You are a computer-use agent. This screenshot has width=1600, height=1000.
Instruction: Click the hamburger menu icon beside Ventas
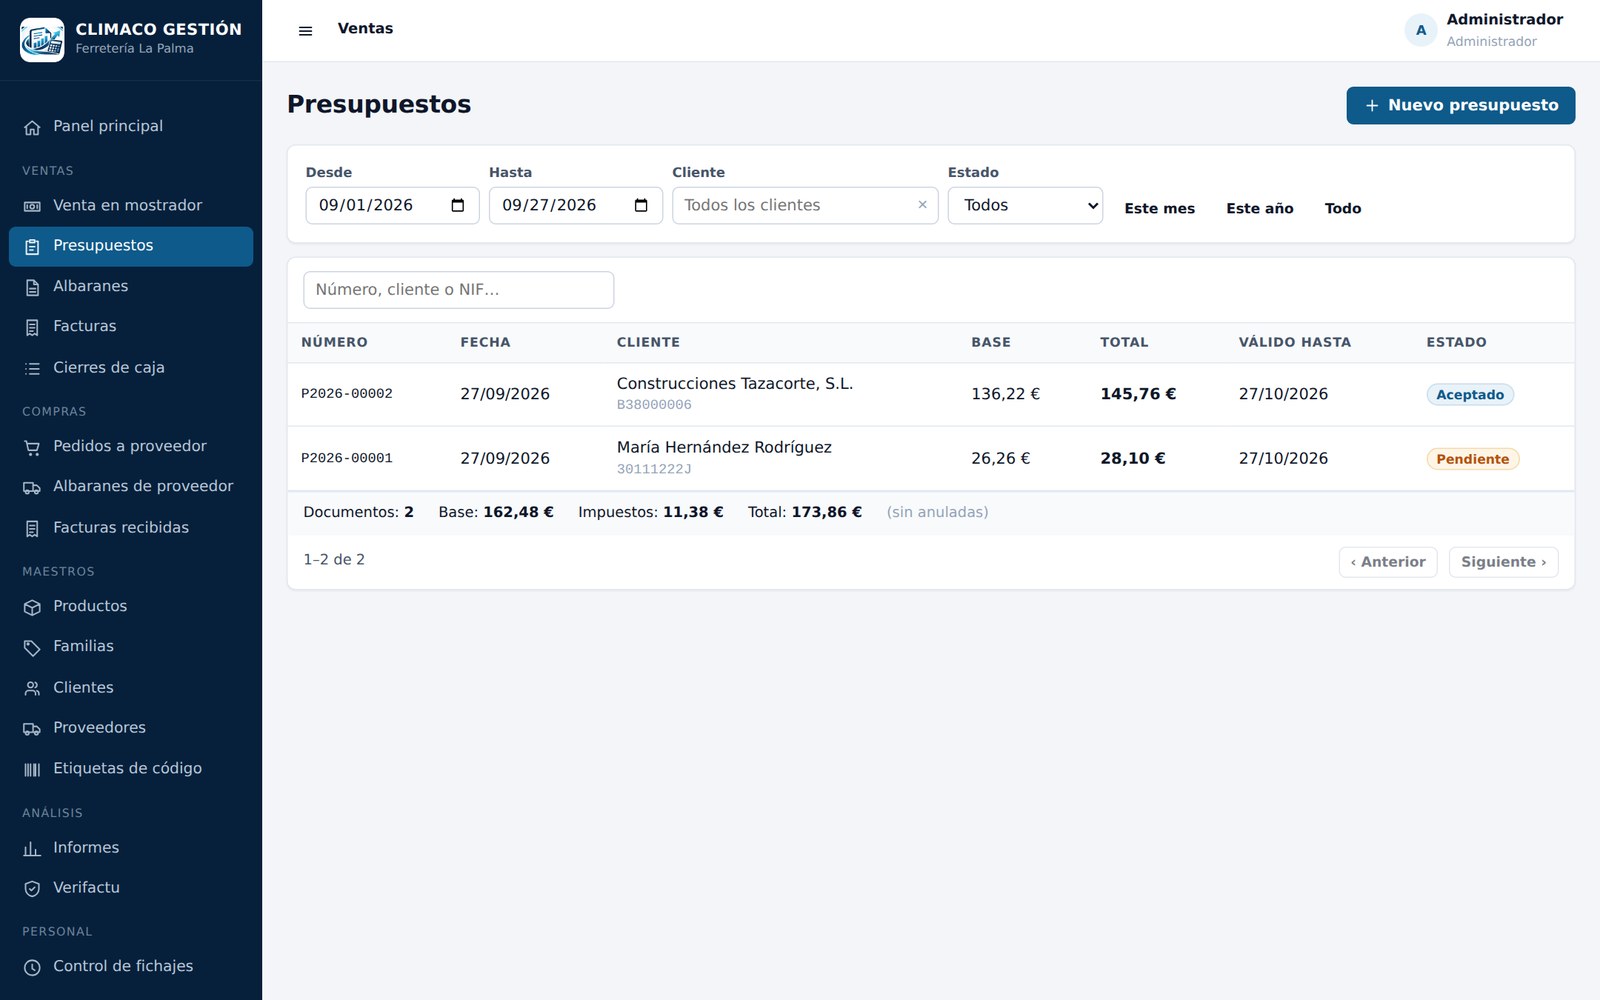click(305, 31)
